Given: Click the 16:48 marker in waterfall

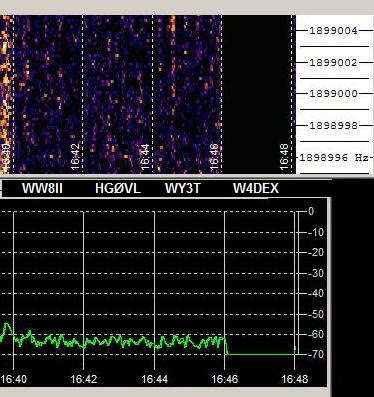Looking at the screenshot, I should click(x=284, y=156).
